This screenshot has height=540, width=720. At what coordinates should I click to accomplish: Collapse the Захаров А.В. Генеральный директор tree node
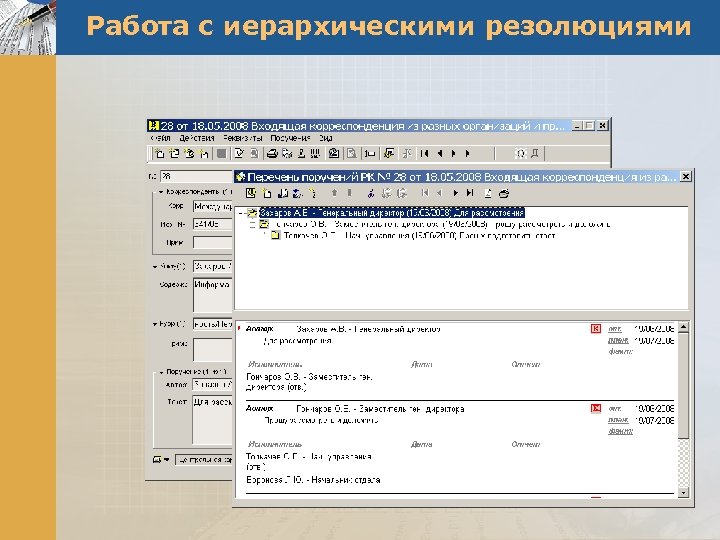[240, 213]
